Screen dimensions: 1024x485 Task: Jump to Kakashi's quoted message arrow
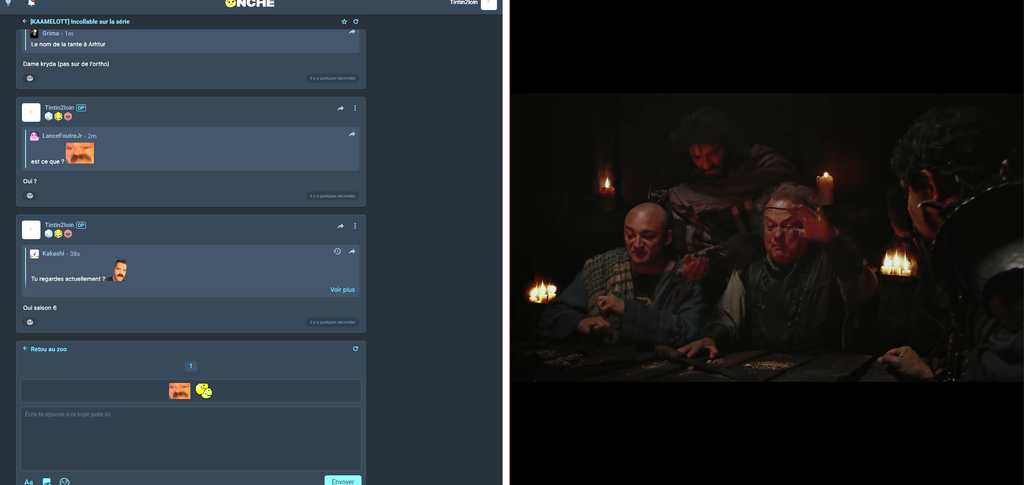tap(352, 251)
